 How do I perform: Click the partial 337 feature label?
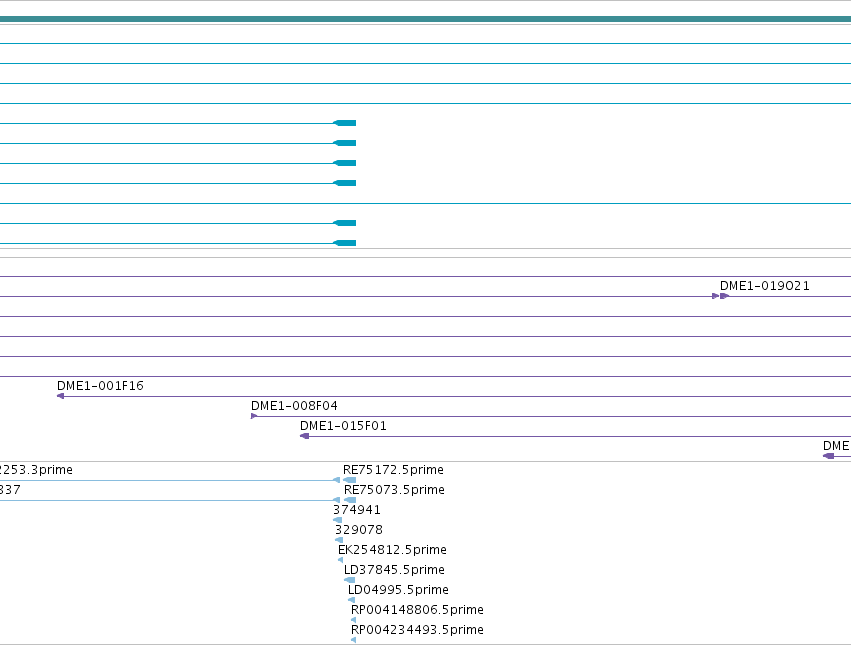[x=10, y=490]
